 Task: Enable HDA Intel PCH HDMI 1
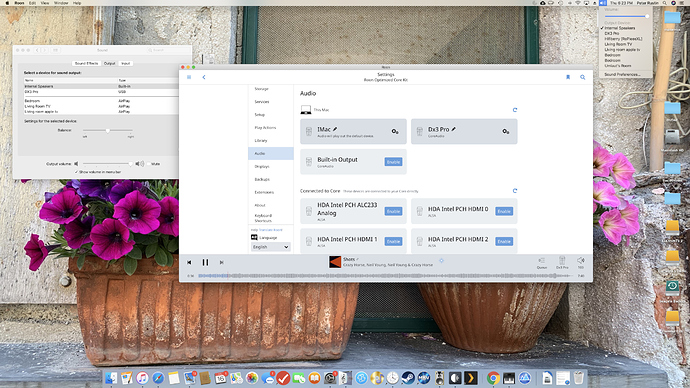pos(393,241)
